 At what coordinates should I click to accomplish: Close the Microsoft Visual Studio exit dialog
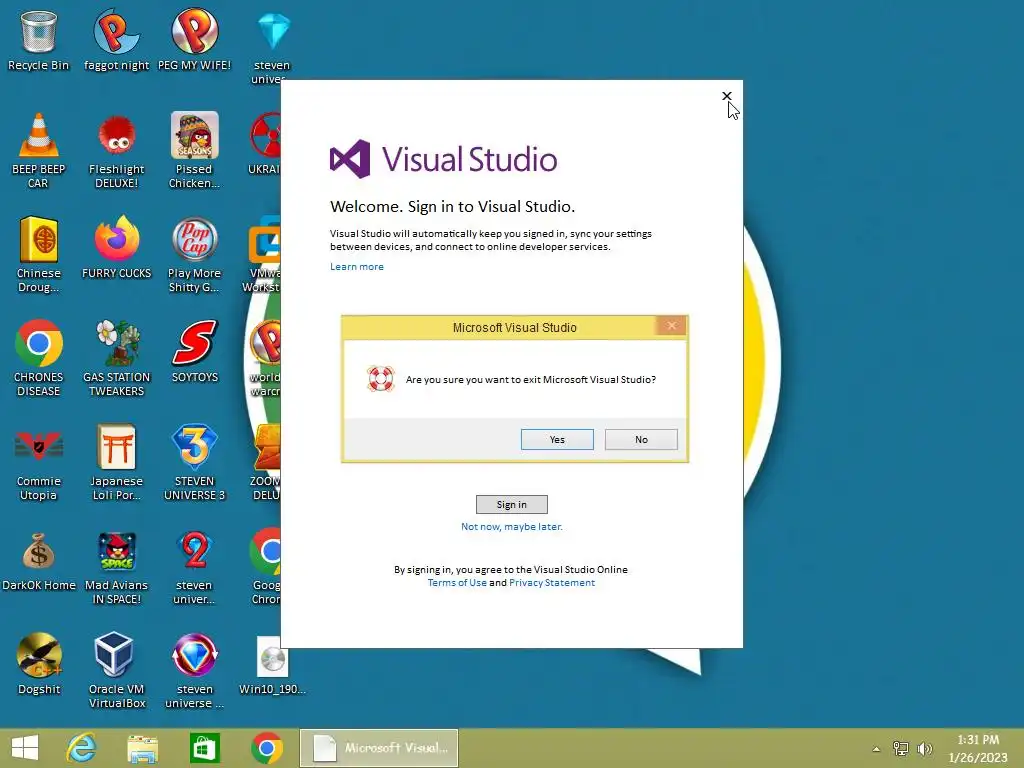click(671, 326)
